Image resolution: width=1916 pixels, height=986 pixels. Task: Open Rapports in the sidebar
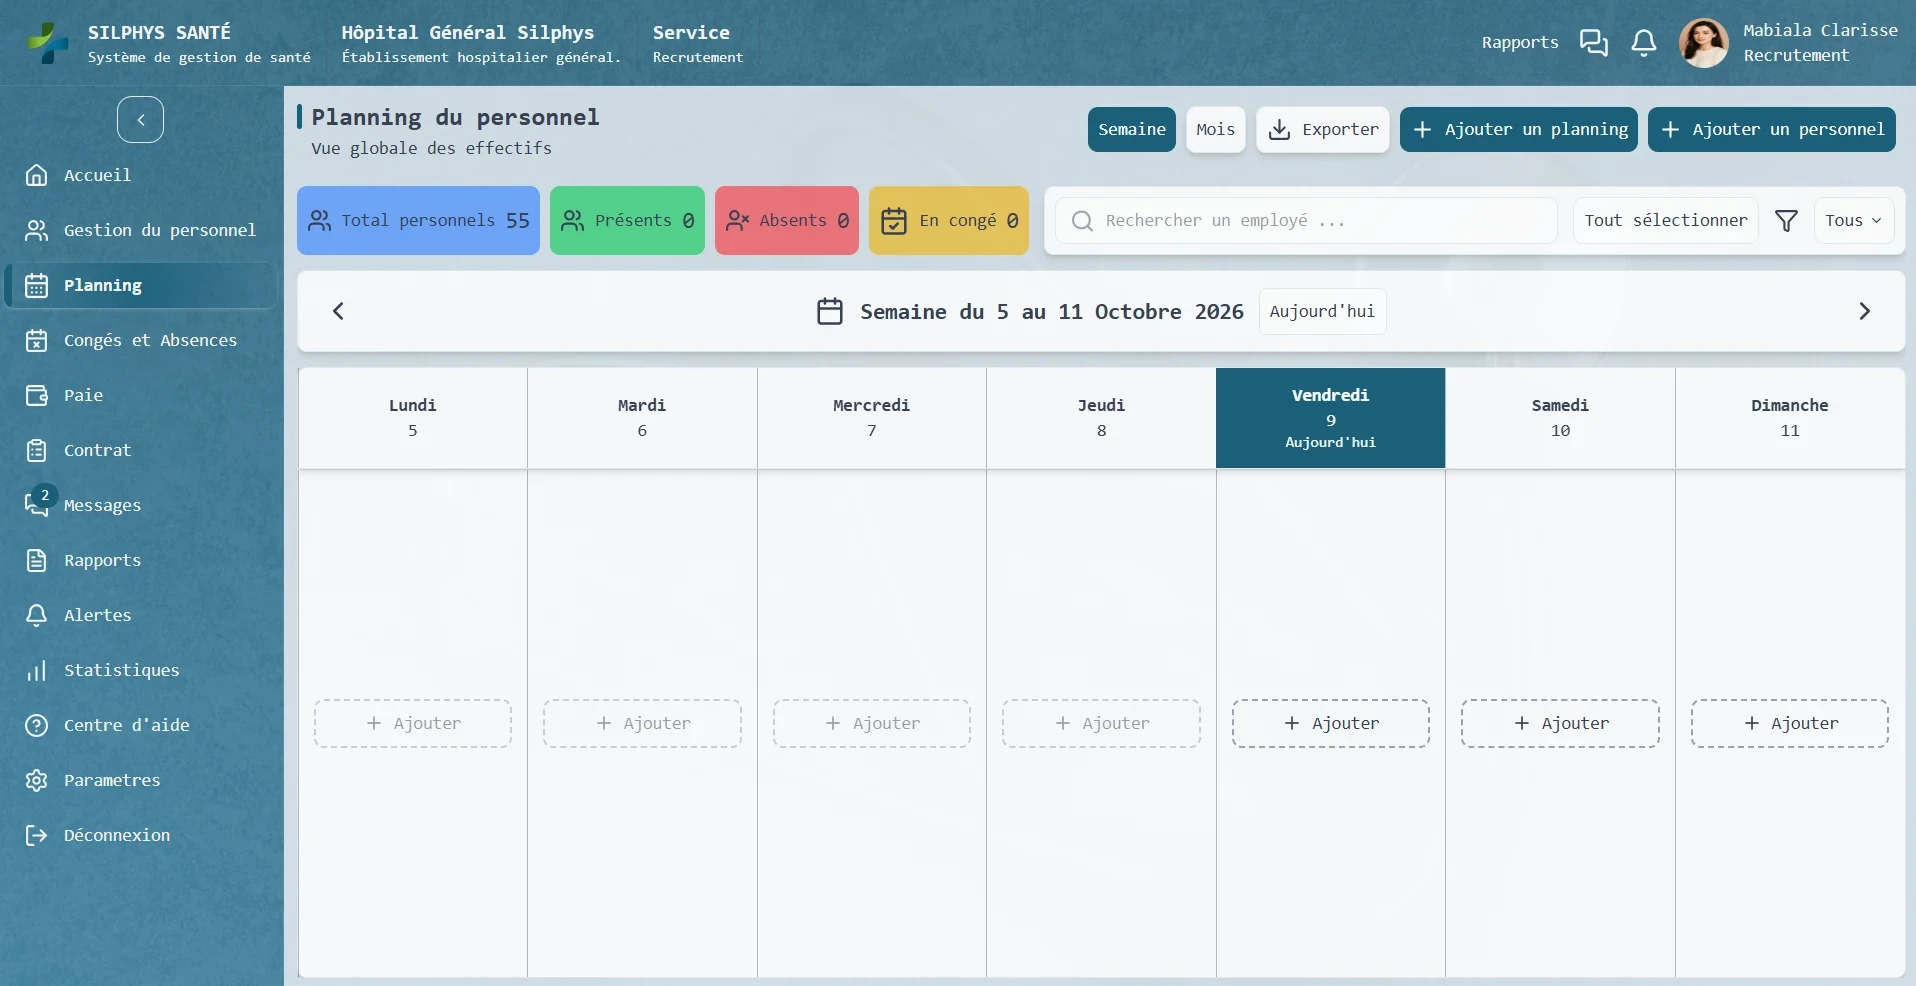pos(140,560)
